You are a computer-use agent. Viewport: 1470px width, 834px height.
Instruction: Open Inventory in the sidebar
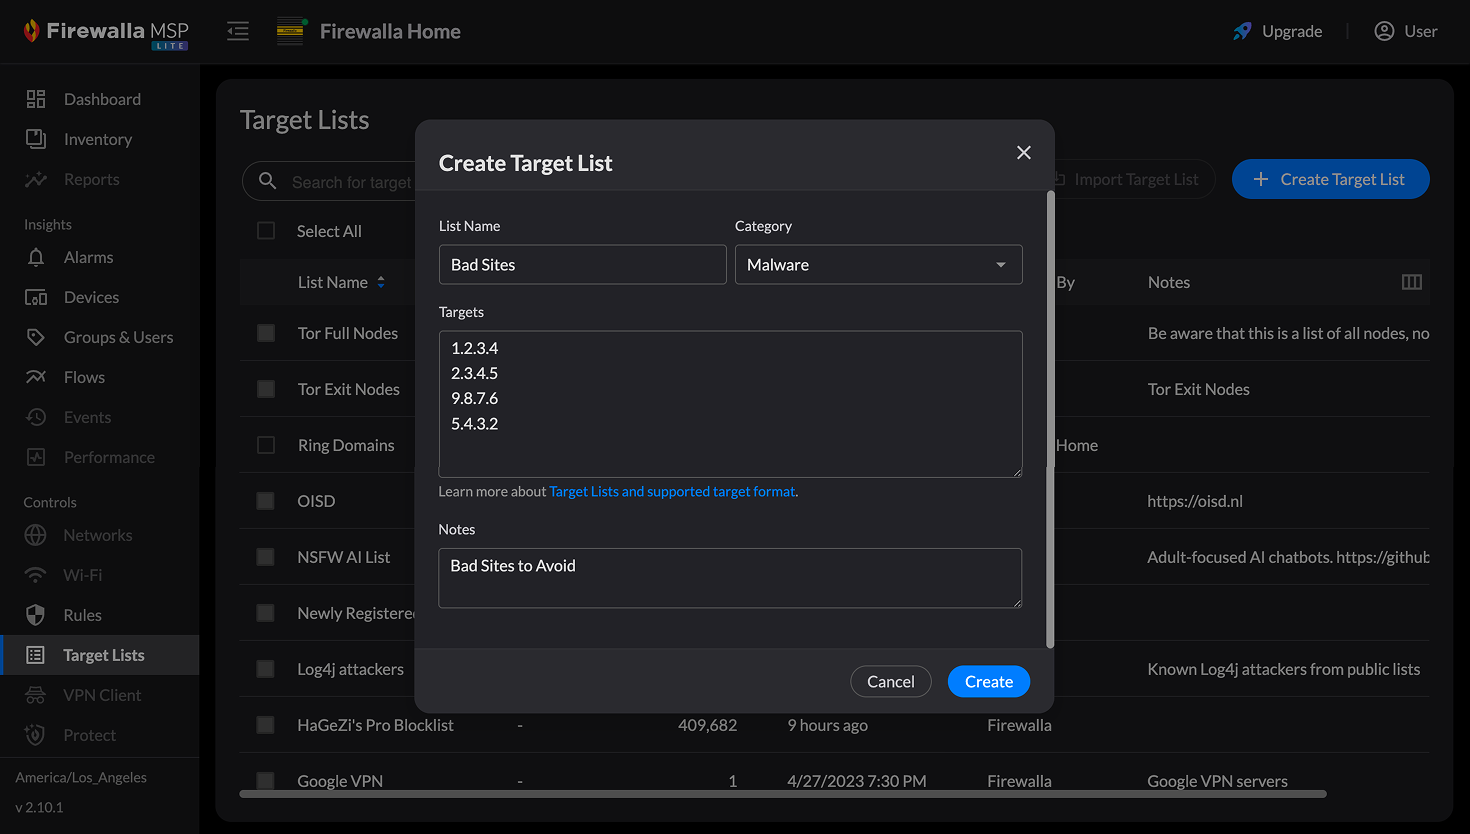click(97, 139)
